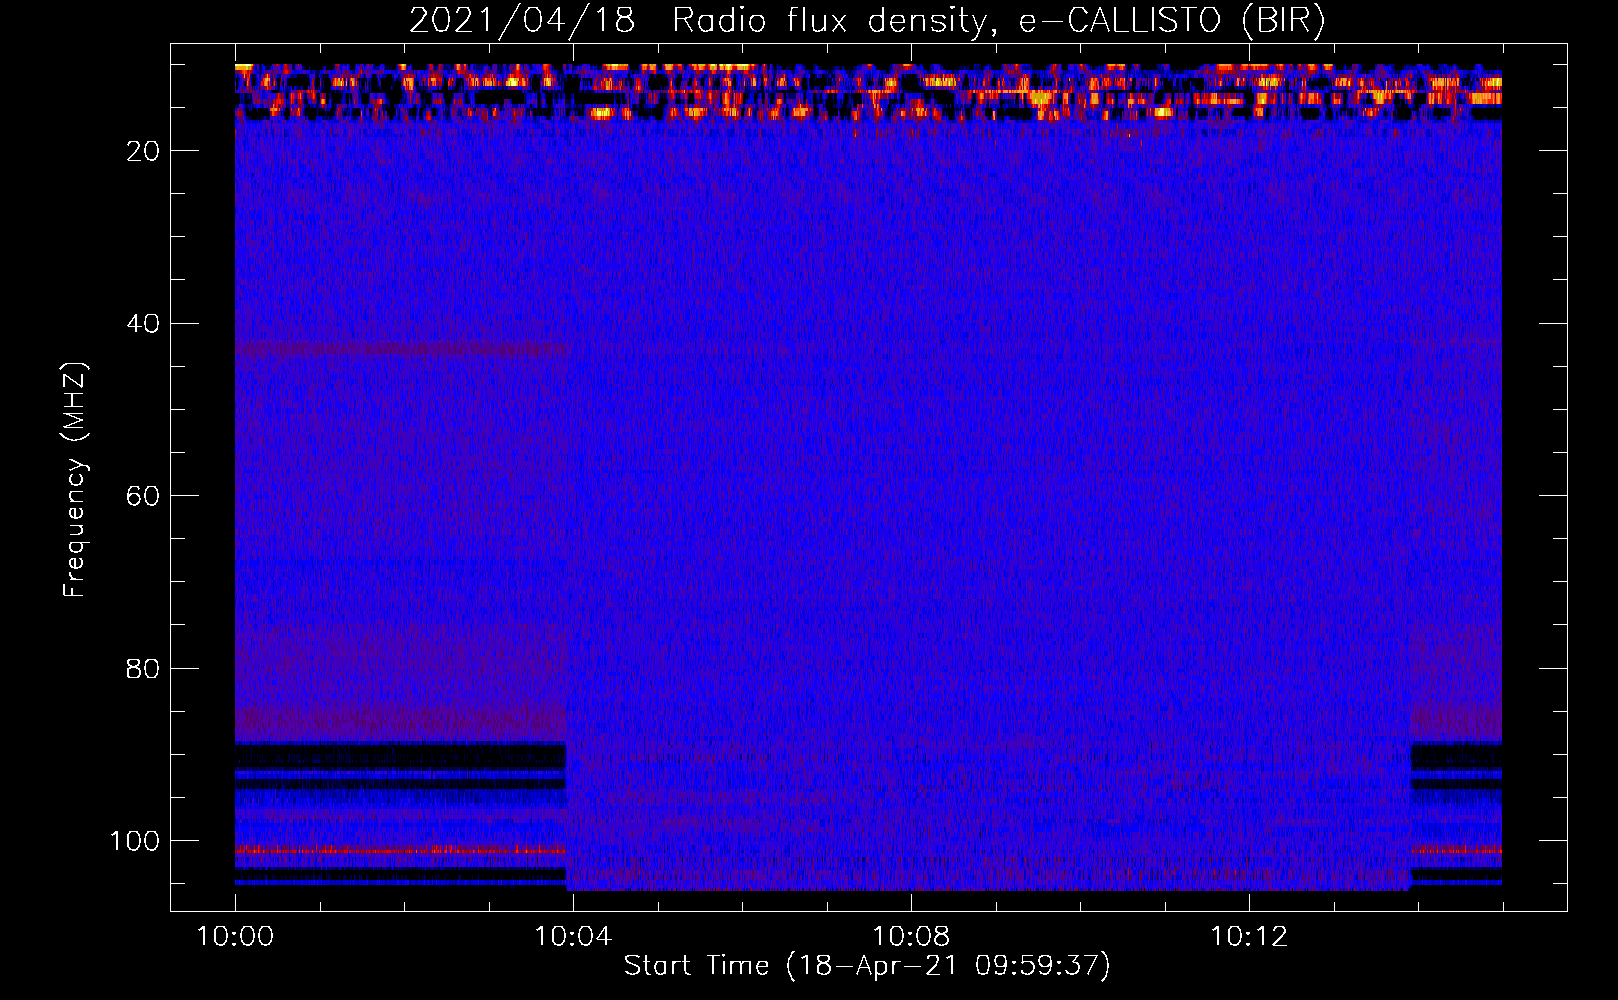Click the "Start Time (18-Apr-21 09:59:37)" label
1618x1000 pixels.
click(867, 966)
